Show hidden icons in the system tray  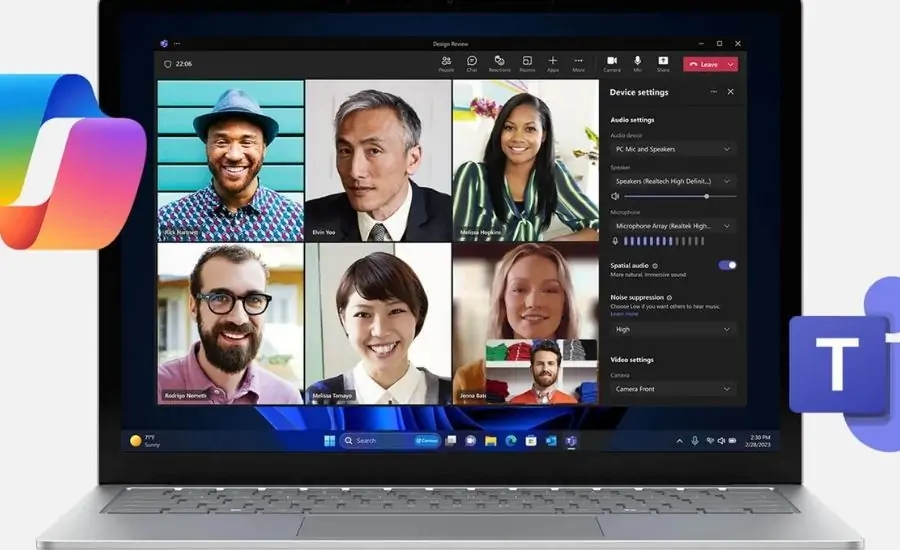(680, 441)
